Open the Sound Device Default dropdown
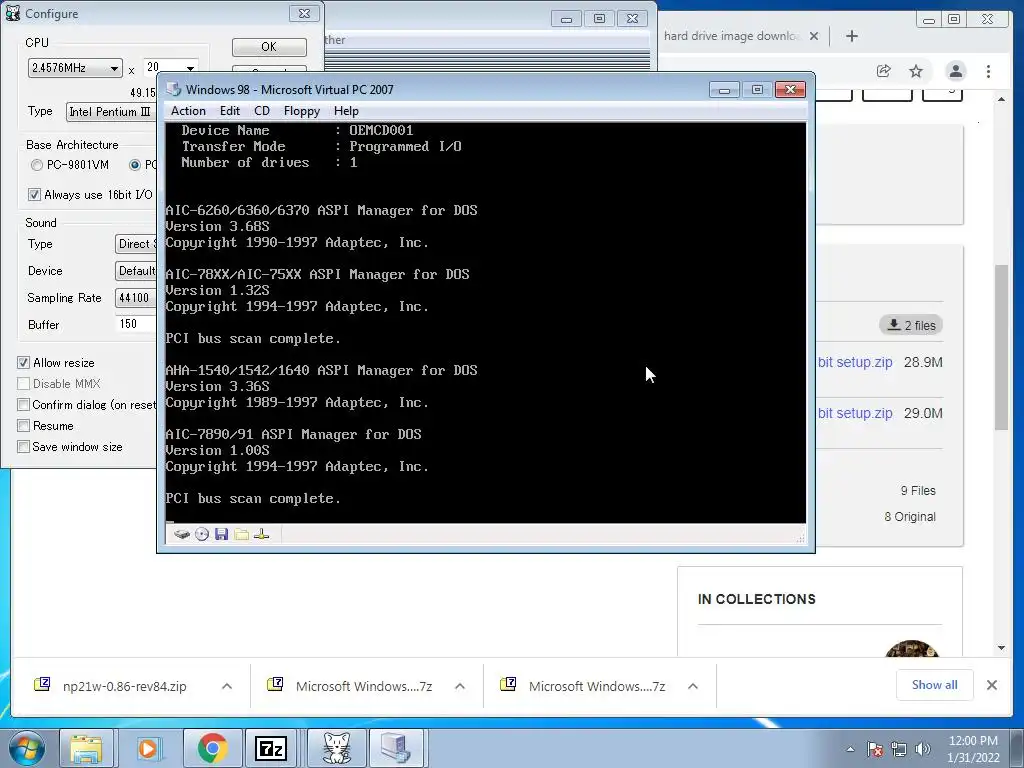The height and width of the screenshot is (768, 1024). click(136, 270)
